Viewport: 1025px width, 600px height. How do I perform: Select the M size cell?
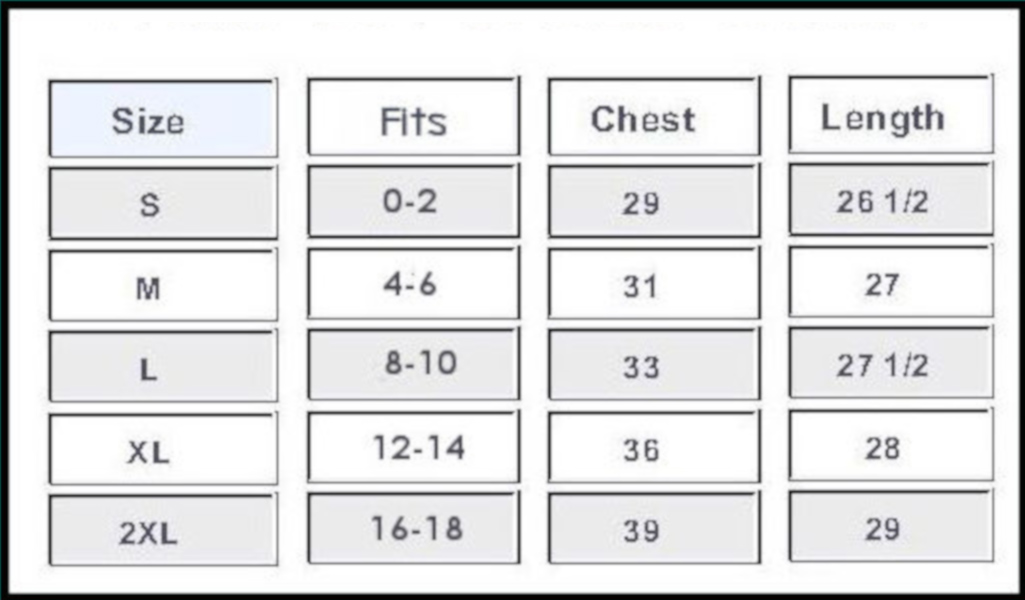pos(163,286)
